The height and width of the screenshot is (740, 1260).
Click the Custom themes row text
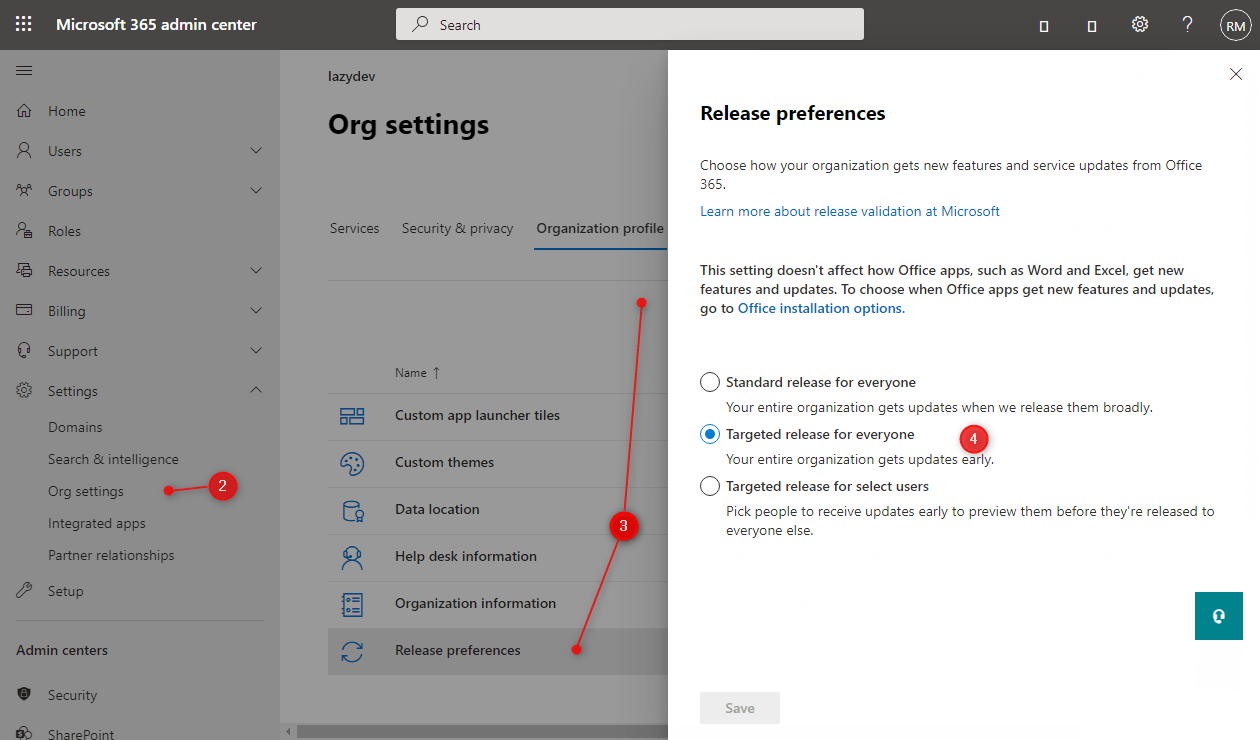pyautogui.click(x=444, y=463)
